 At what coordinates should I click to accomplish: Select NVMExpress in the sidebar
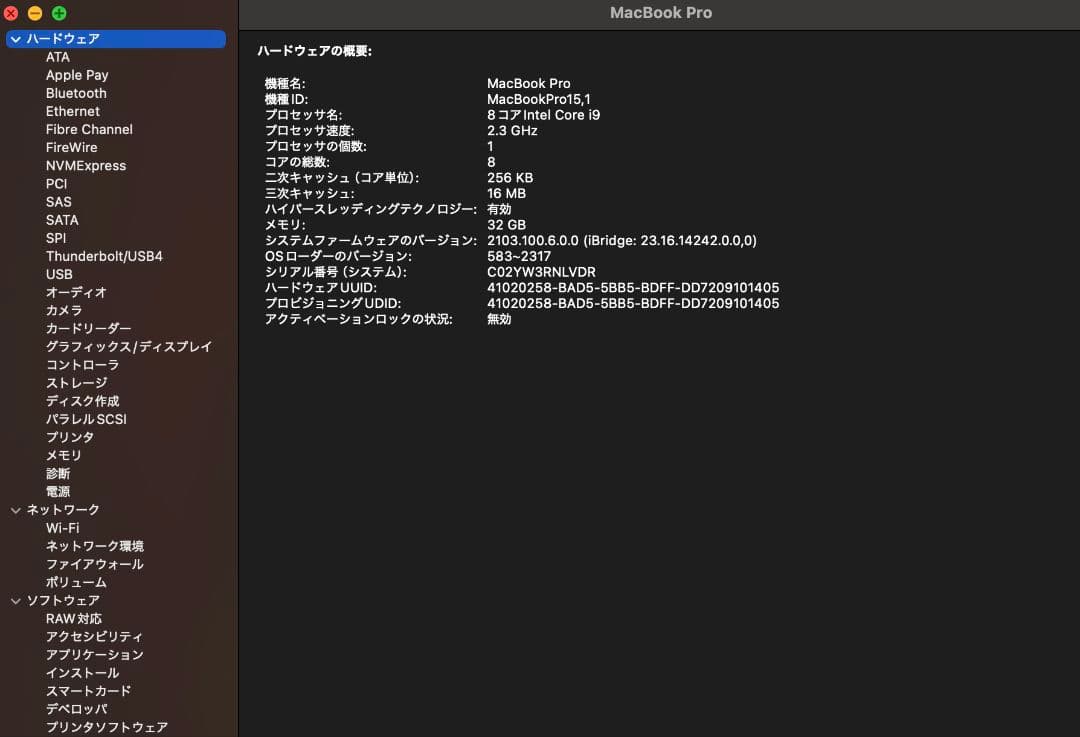click(x=86, y=165)
